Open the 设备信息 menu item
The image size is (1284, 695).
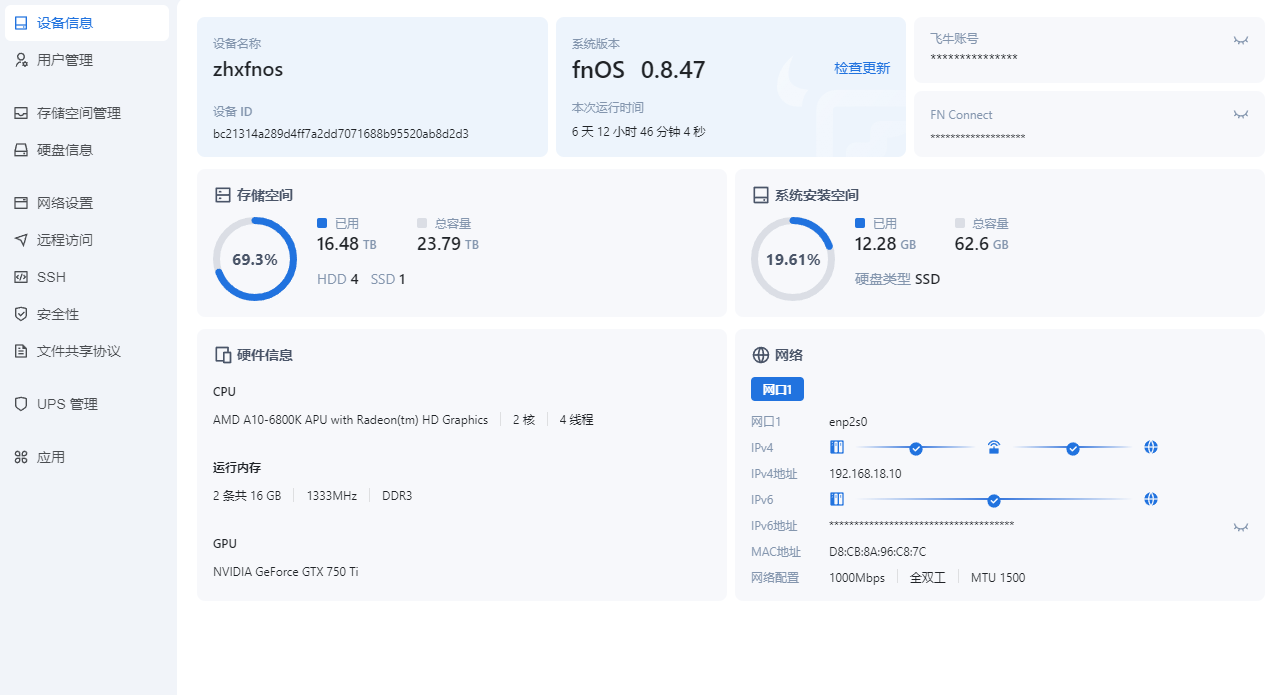[x=87, y=23]
